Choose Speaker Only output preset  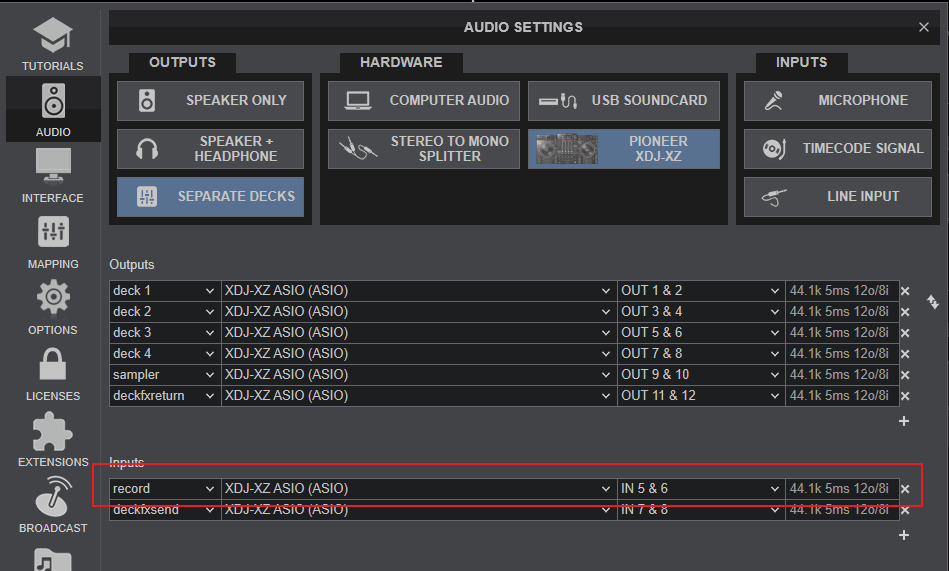tap(210, 101)
